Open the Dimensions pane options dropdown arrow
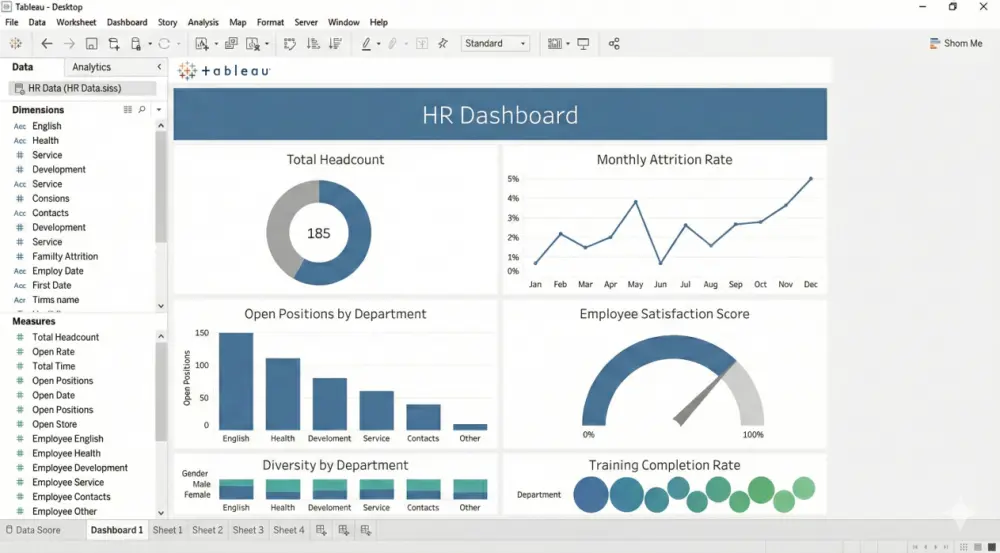This screenshot has width=1000, height=553. coord(159,110)
